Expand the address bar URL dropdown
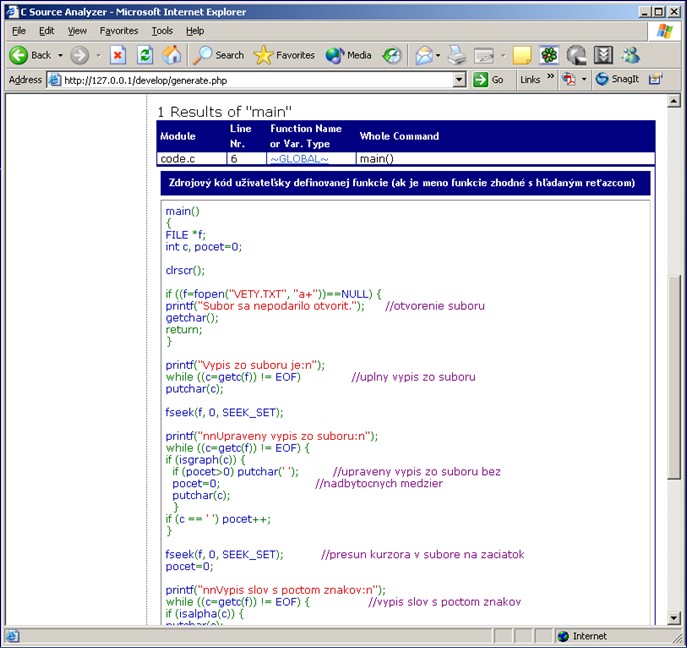Viewport: 687px width, 648px height. coord(459,79)
